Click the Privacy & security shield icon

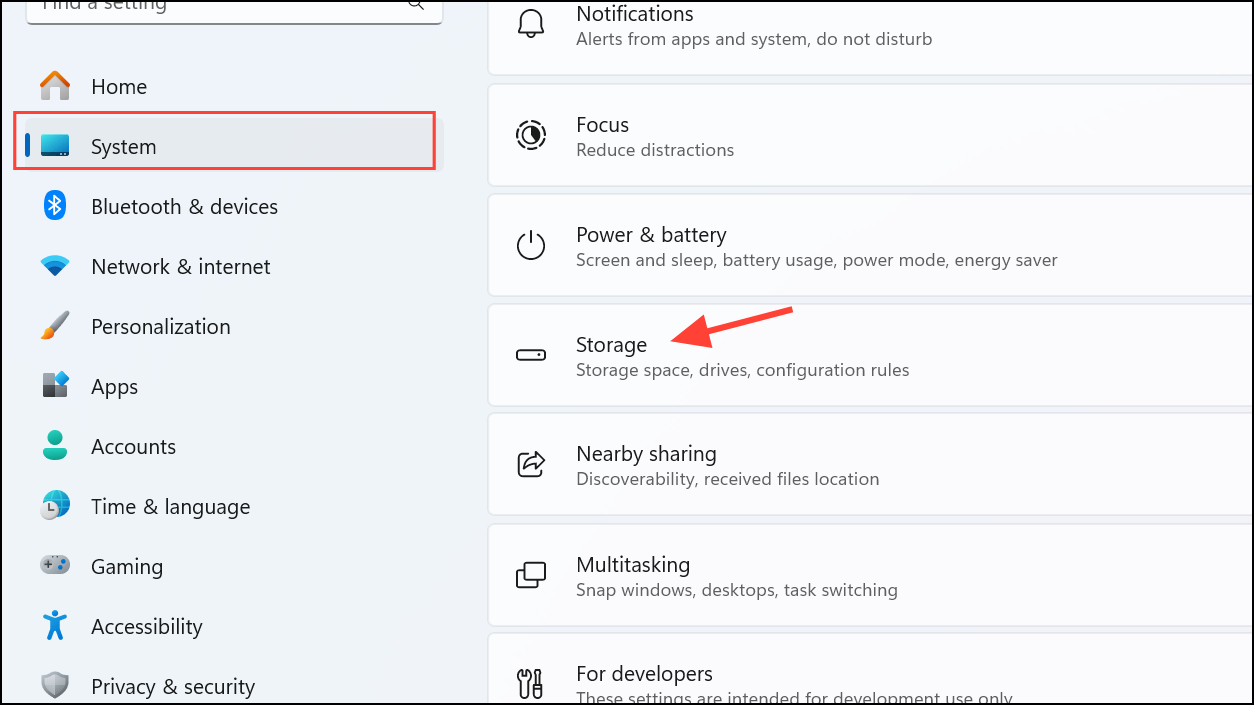pyautogui.click(x=54, y=684)
